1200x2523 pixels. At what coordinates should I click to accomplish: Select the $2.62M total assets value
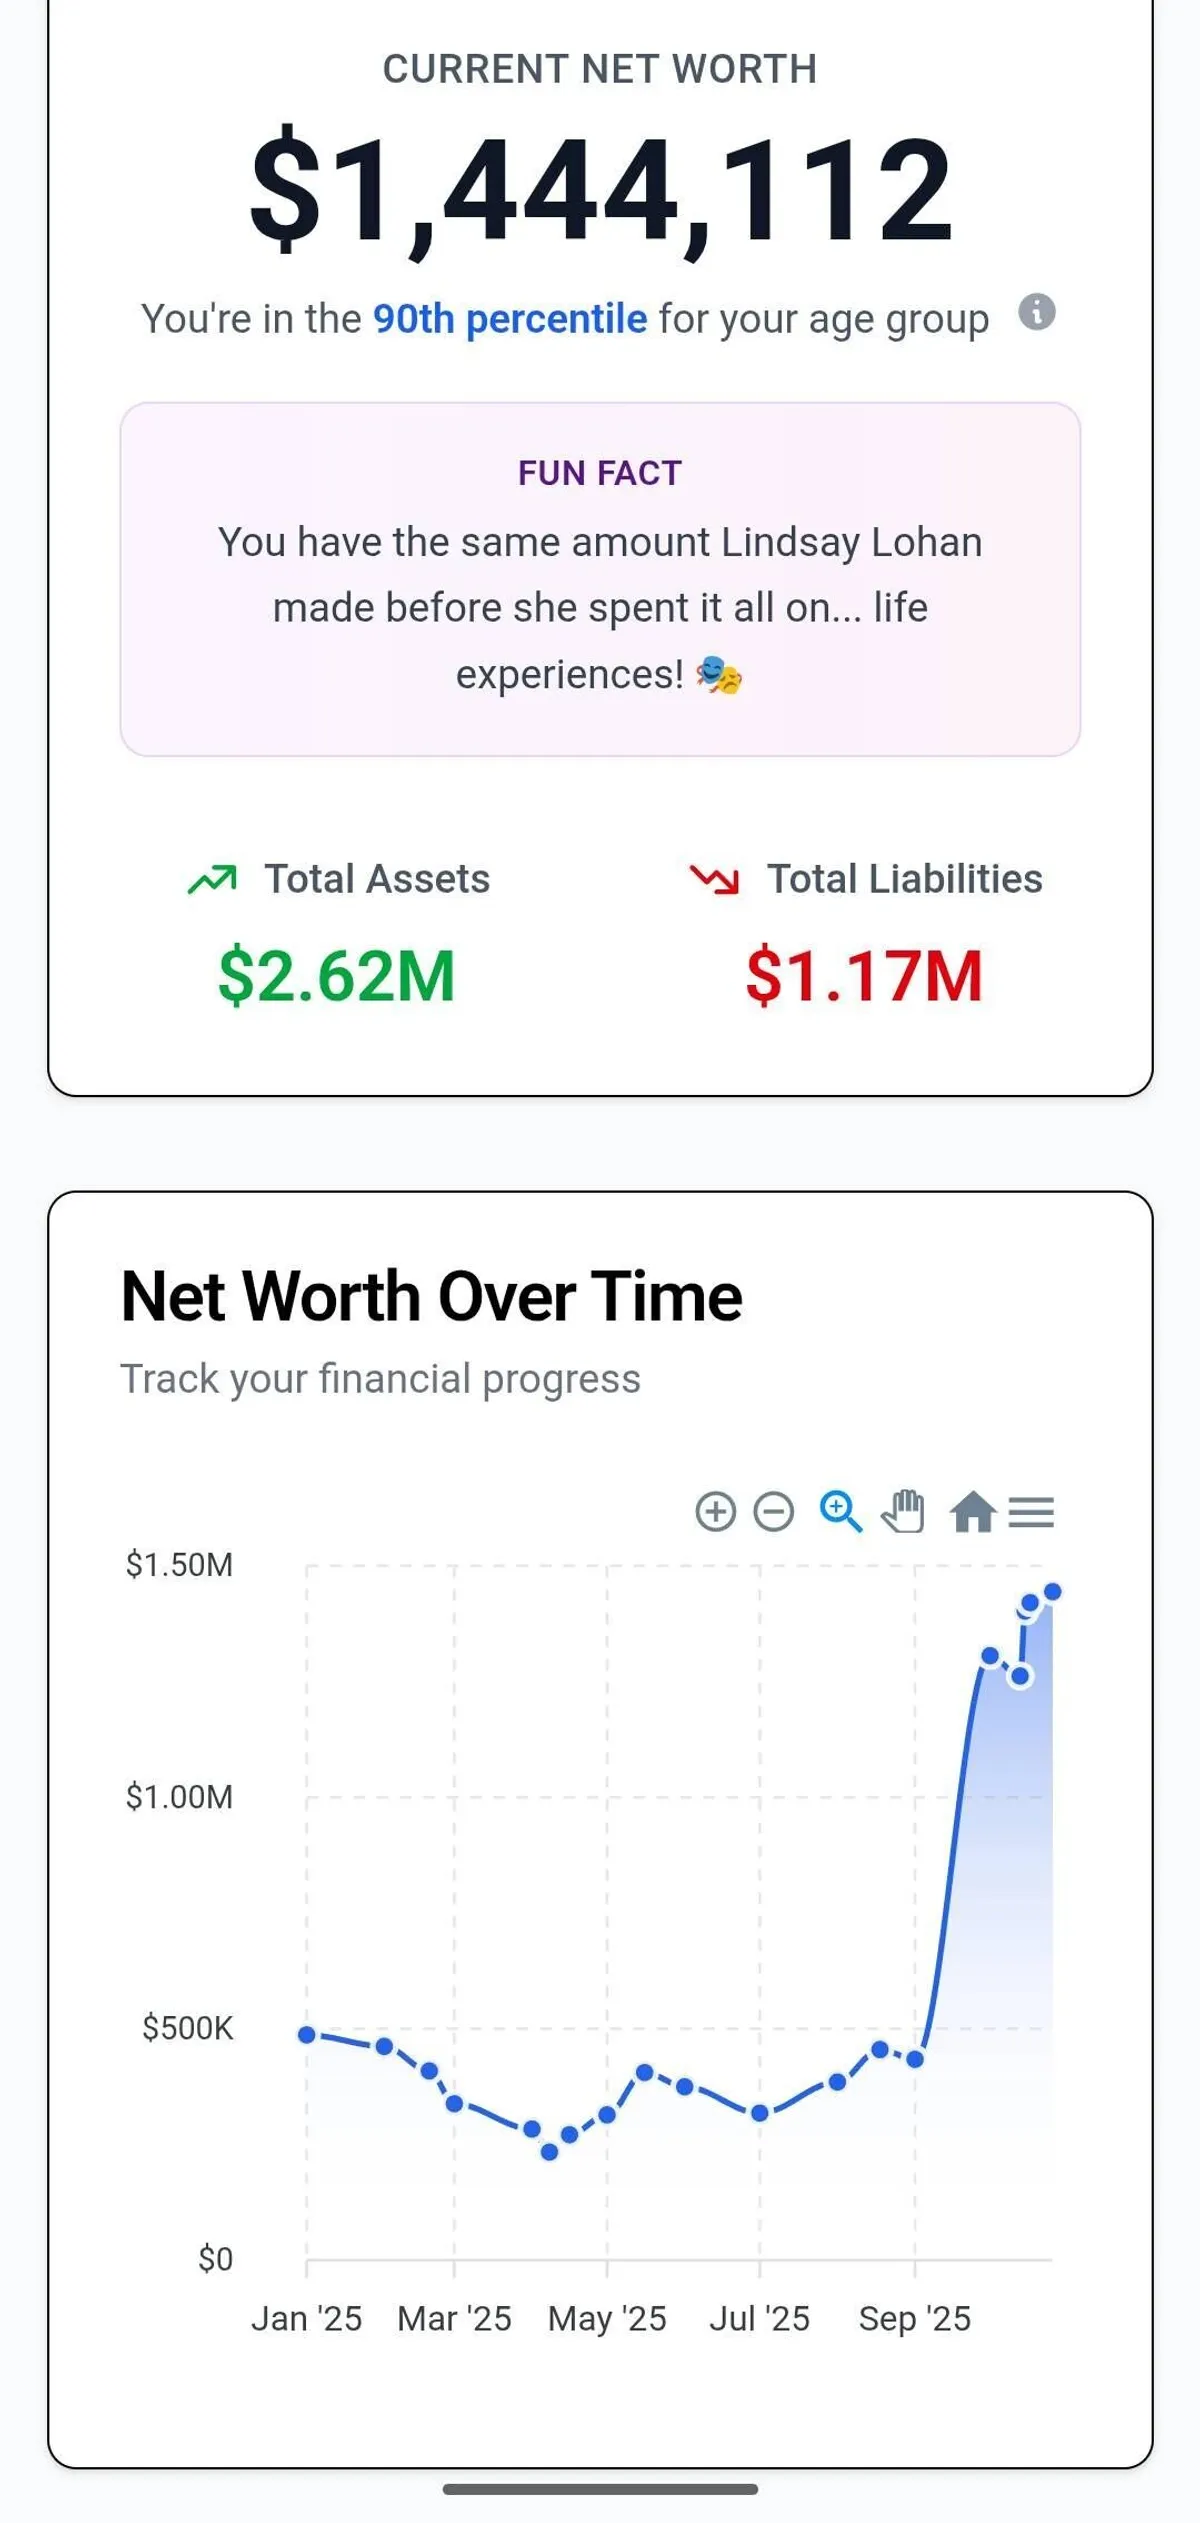pyautogui.click(x=336, y=976)
